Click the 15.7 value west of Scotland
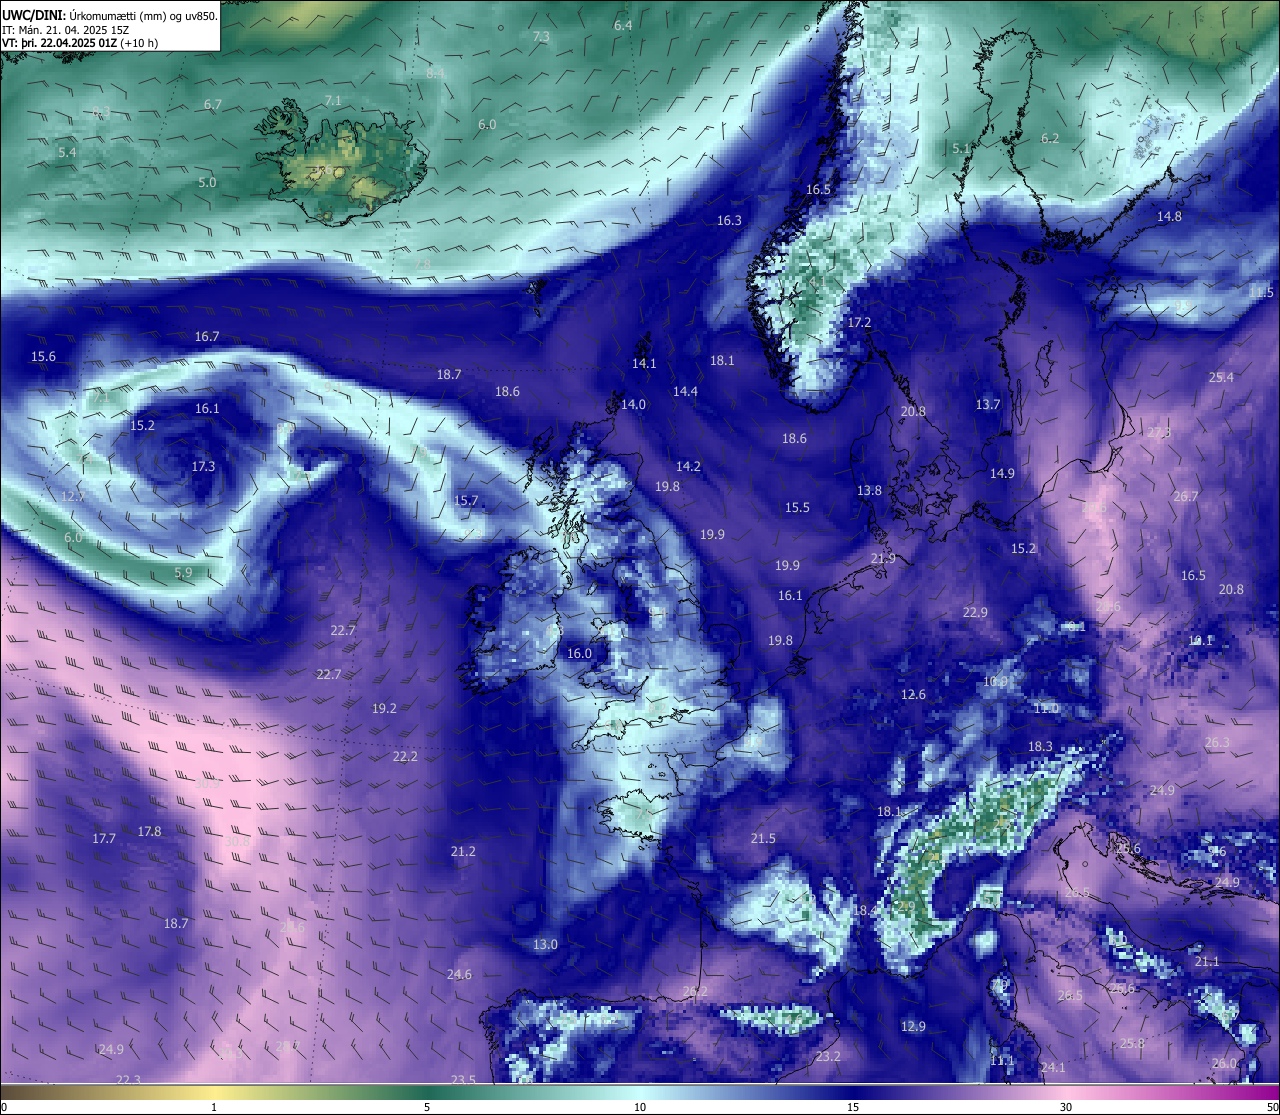This screenshot has height=1115, width=1280. pos(466,500)
